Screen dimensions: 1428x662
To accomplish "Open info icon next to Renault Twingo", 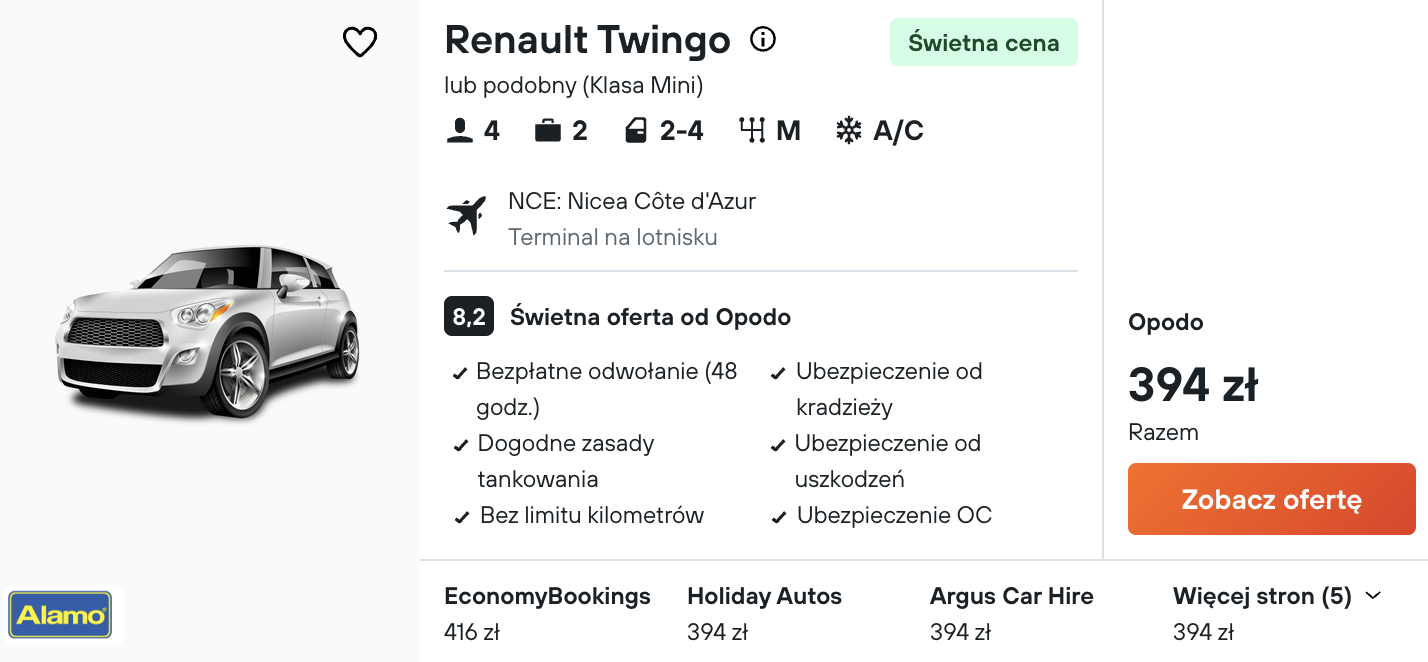I will coord(763,40).
